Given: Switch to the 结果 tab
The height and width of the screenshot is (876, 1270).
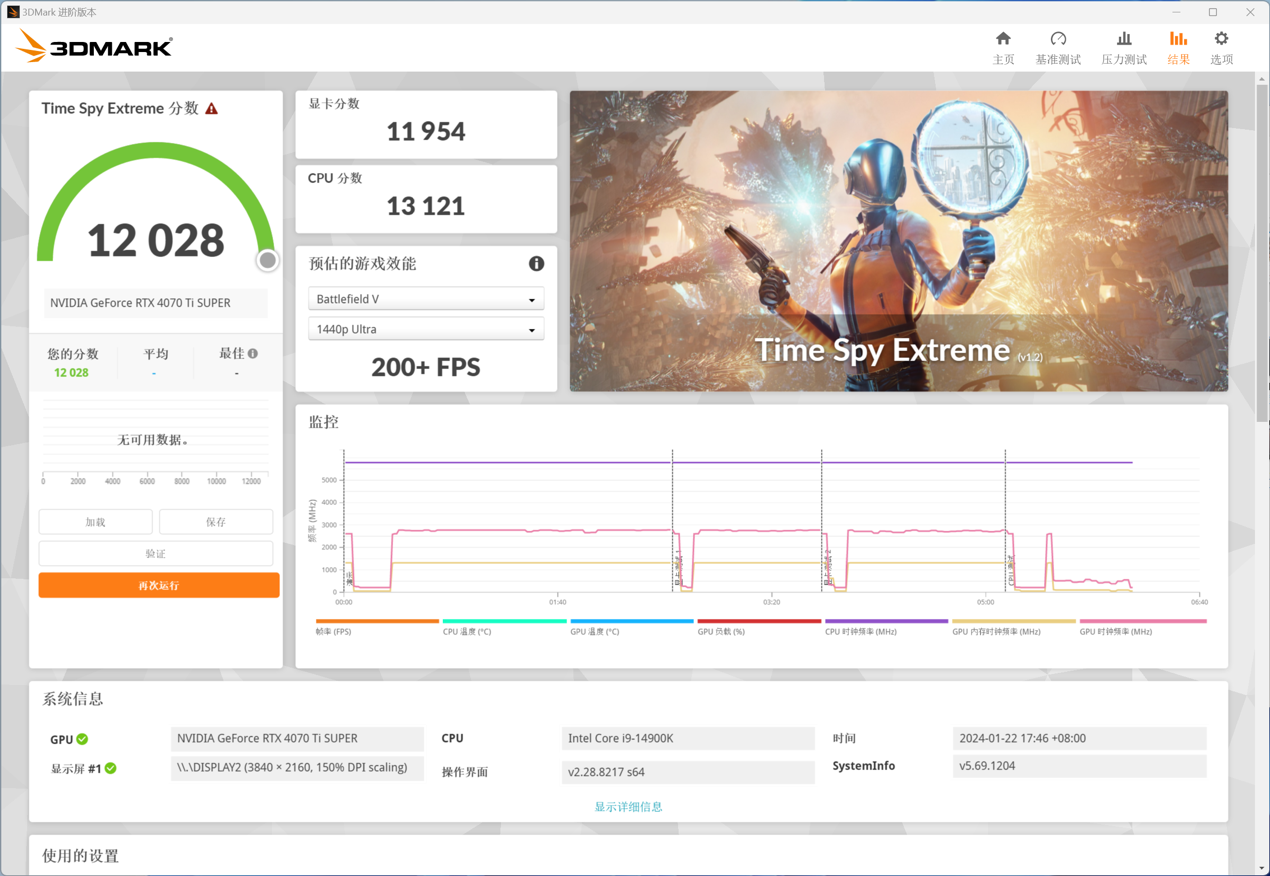Looking at the screenshot, I should tap(1177, 46).
